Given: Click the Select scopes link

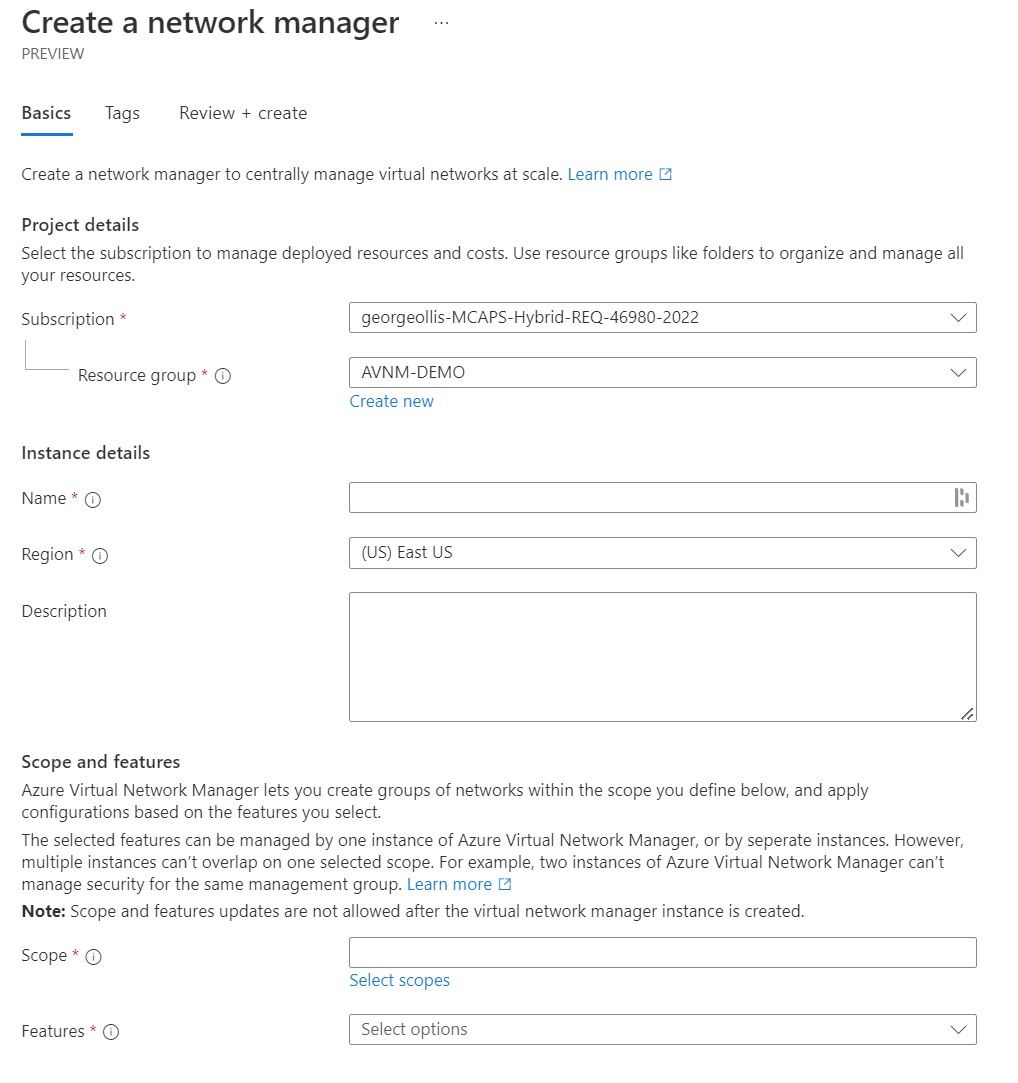Looking at the screenshot, I should click(399, 980).
